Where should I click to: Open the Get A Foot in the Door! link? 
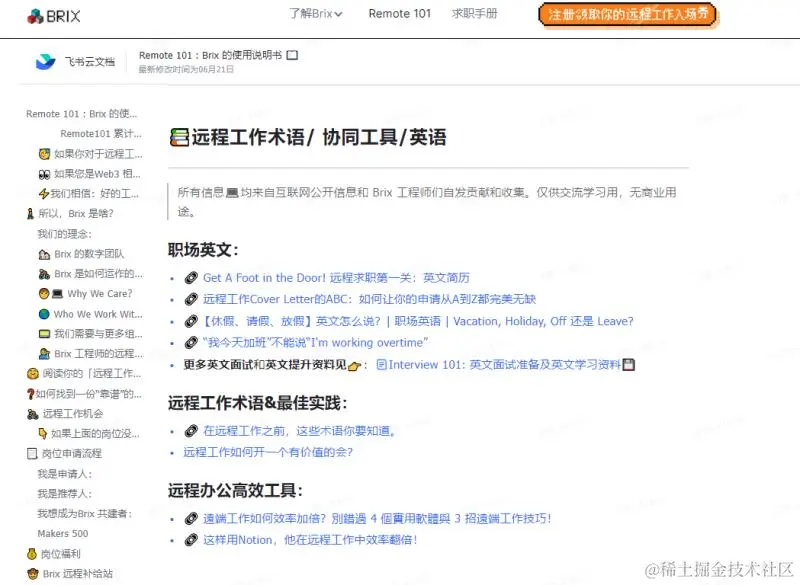point(336,278)
